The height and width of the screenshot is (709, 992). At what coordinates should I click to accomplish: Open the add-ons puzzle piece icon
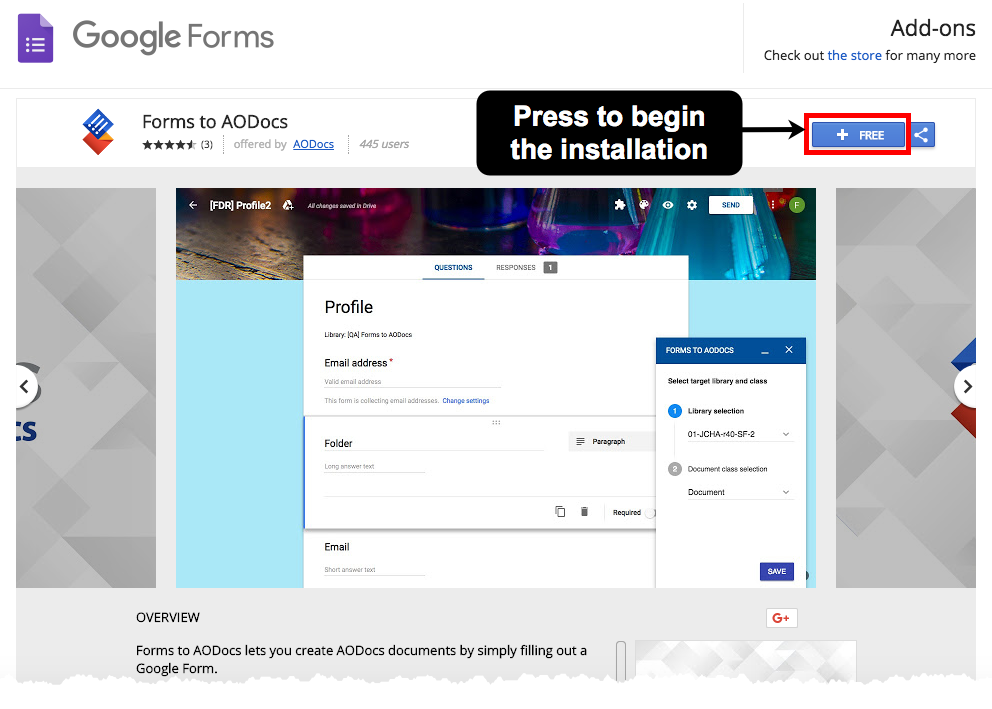(x=619, y=205)
